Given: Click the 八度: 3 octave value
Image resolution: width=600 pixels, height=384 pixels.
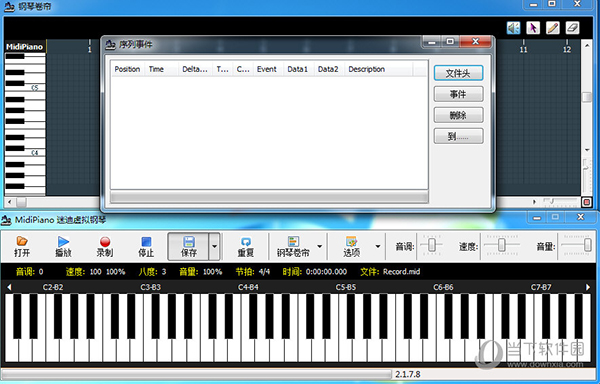Looking at the screenshot, I should [152, 272].
